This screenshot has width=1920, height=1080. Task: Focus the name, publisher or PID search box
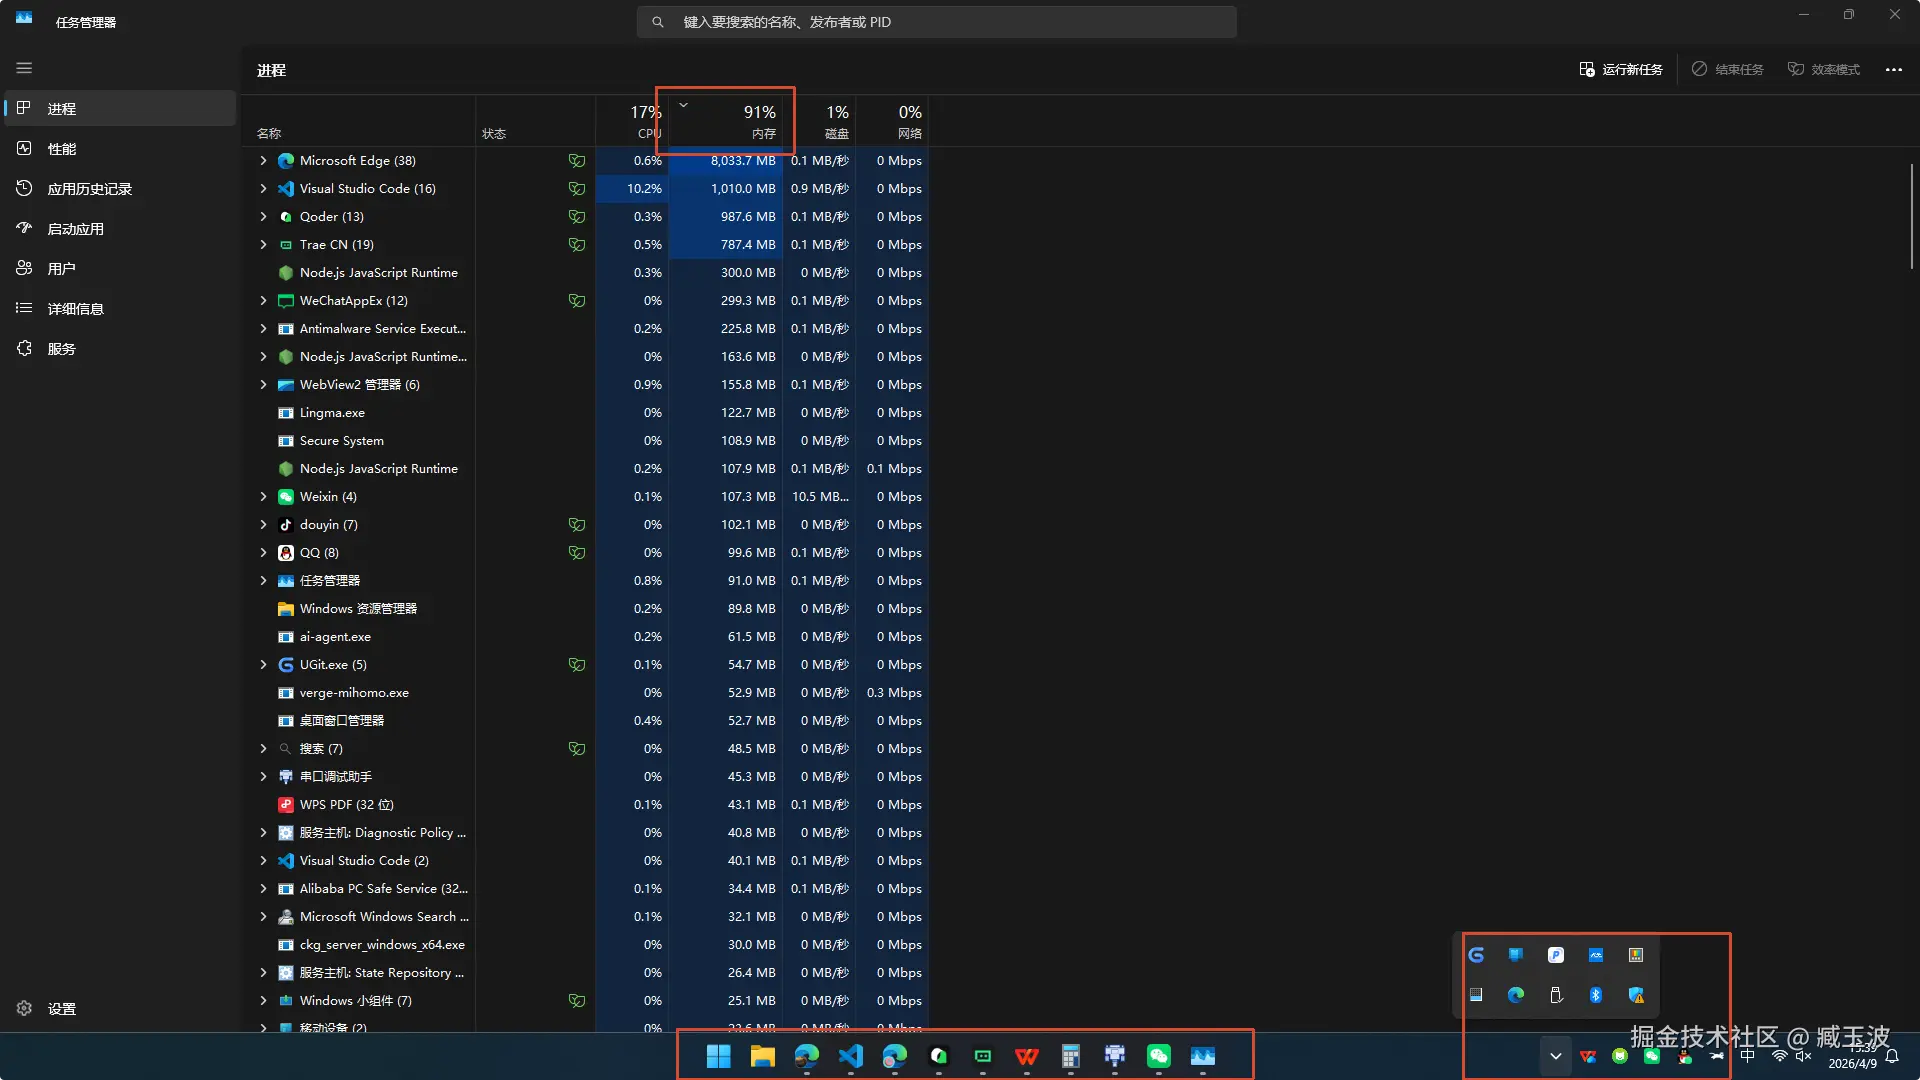[x=936, y=22]
